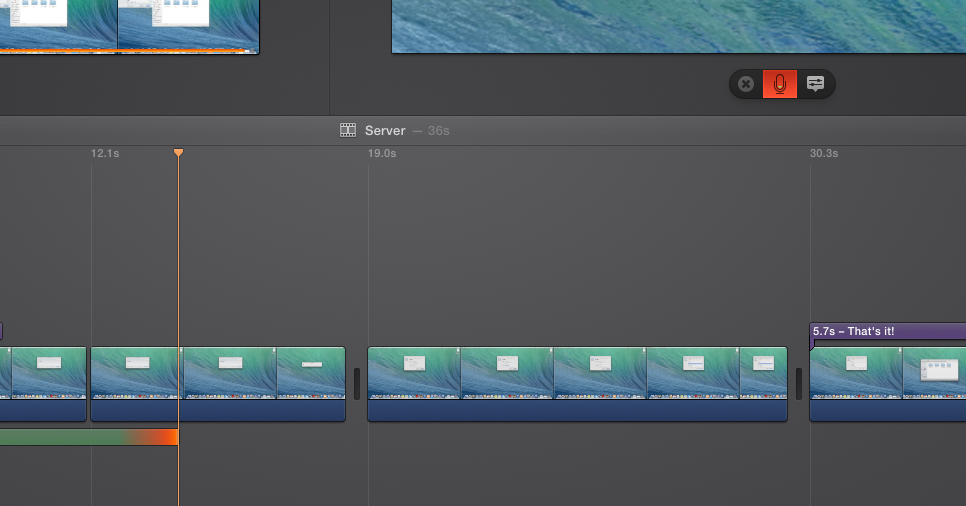The image size is (966, 506).
Task: Select the transition marker before the 19.0s clip
Action: point(357,384)
